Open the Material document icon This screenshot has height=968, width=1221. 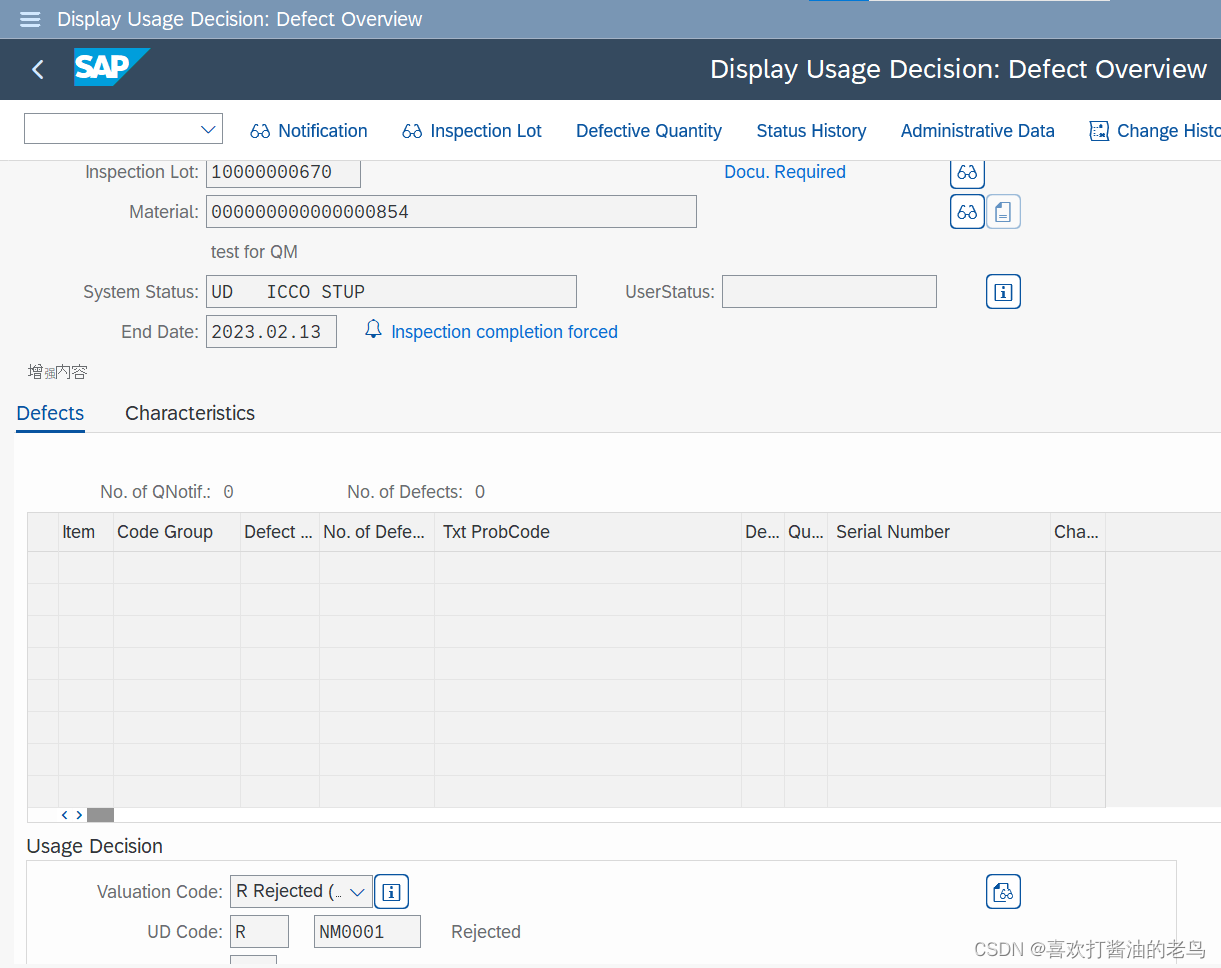coord(1003,211)
